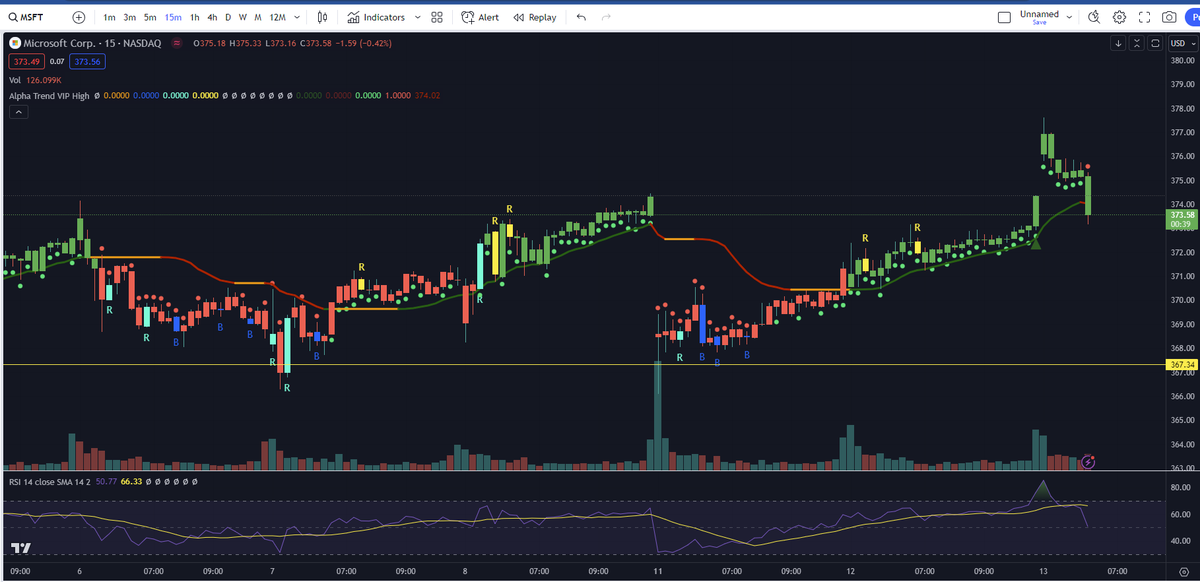Viewport: 1200px width, 582px height.
Task: Click the purple lightning event marker
Action: pyautogui.click(x=1089, y=462)
